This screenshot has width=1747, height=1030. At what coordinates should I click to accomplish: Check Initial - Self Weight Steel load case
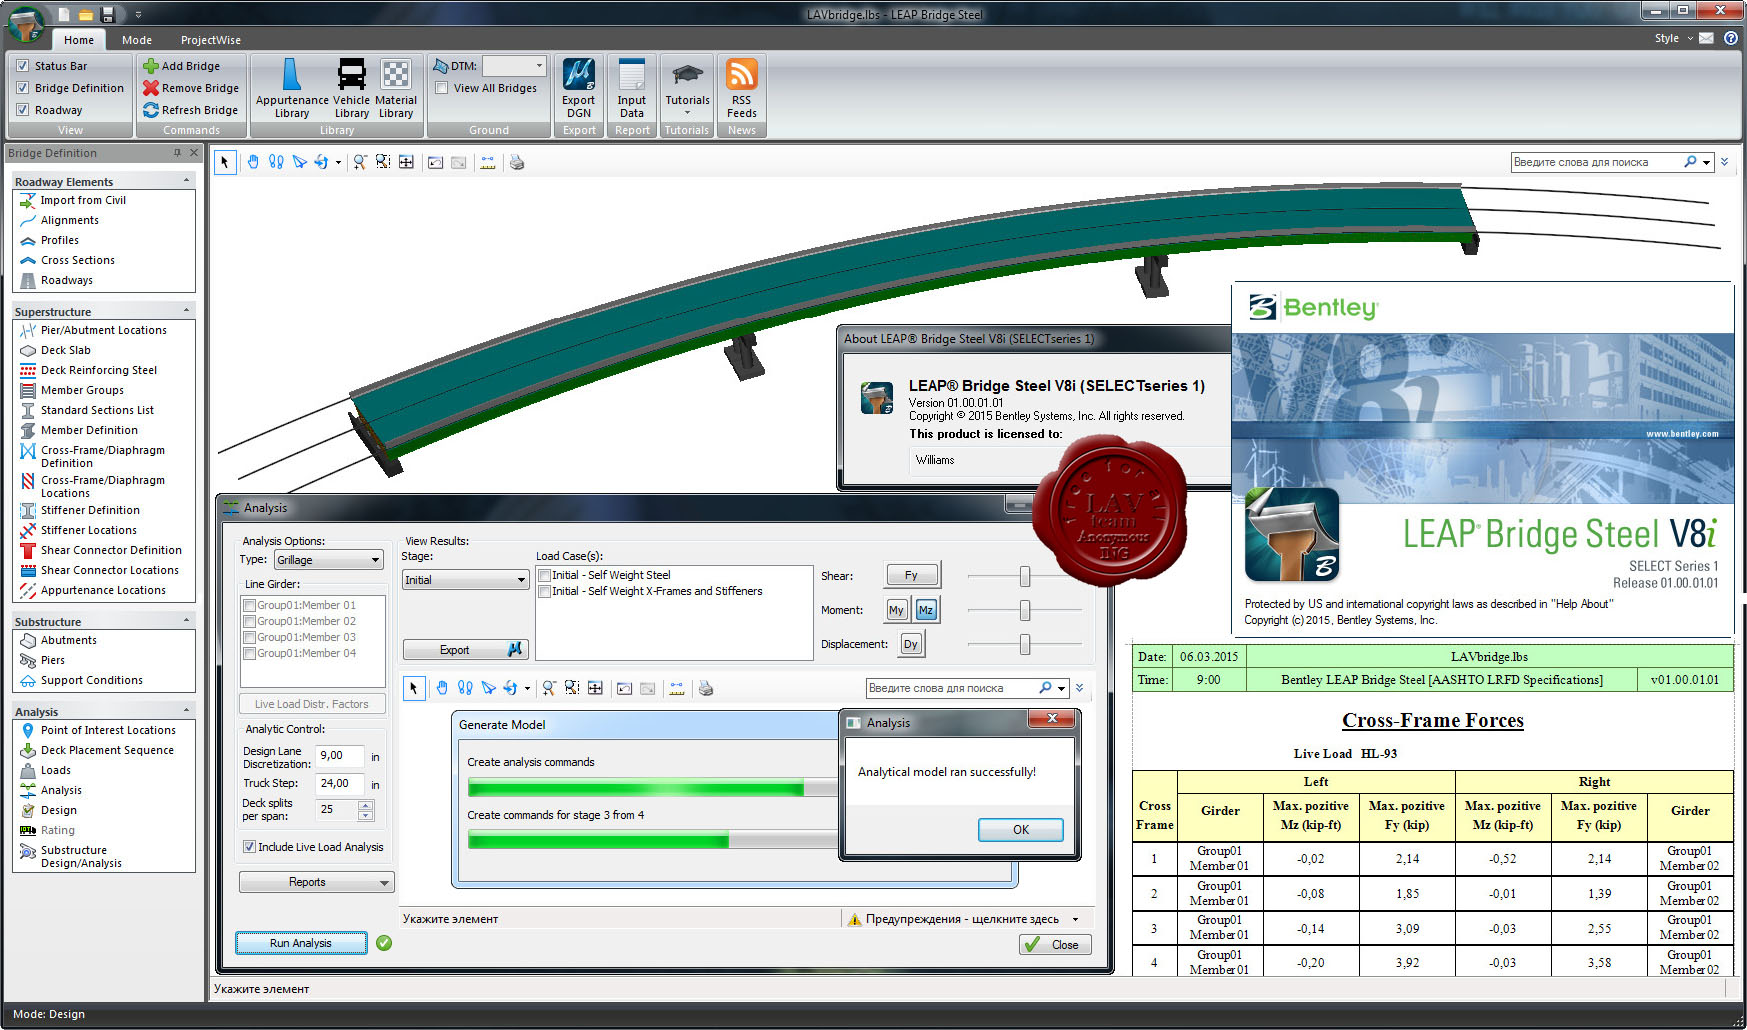[544, 575]
